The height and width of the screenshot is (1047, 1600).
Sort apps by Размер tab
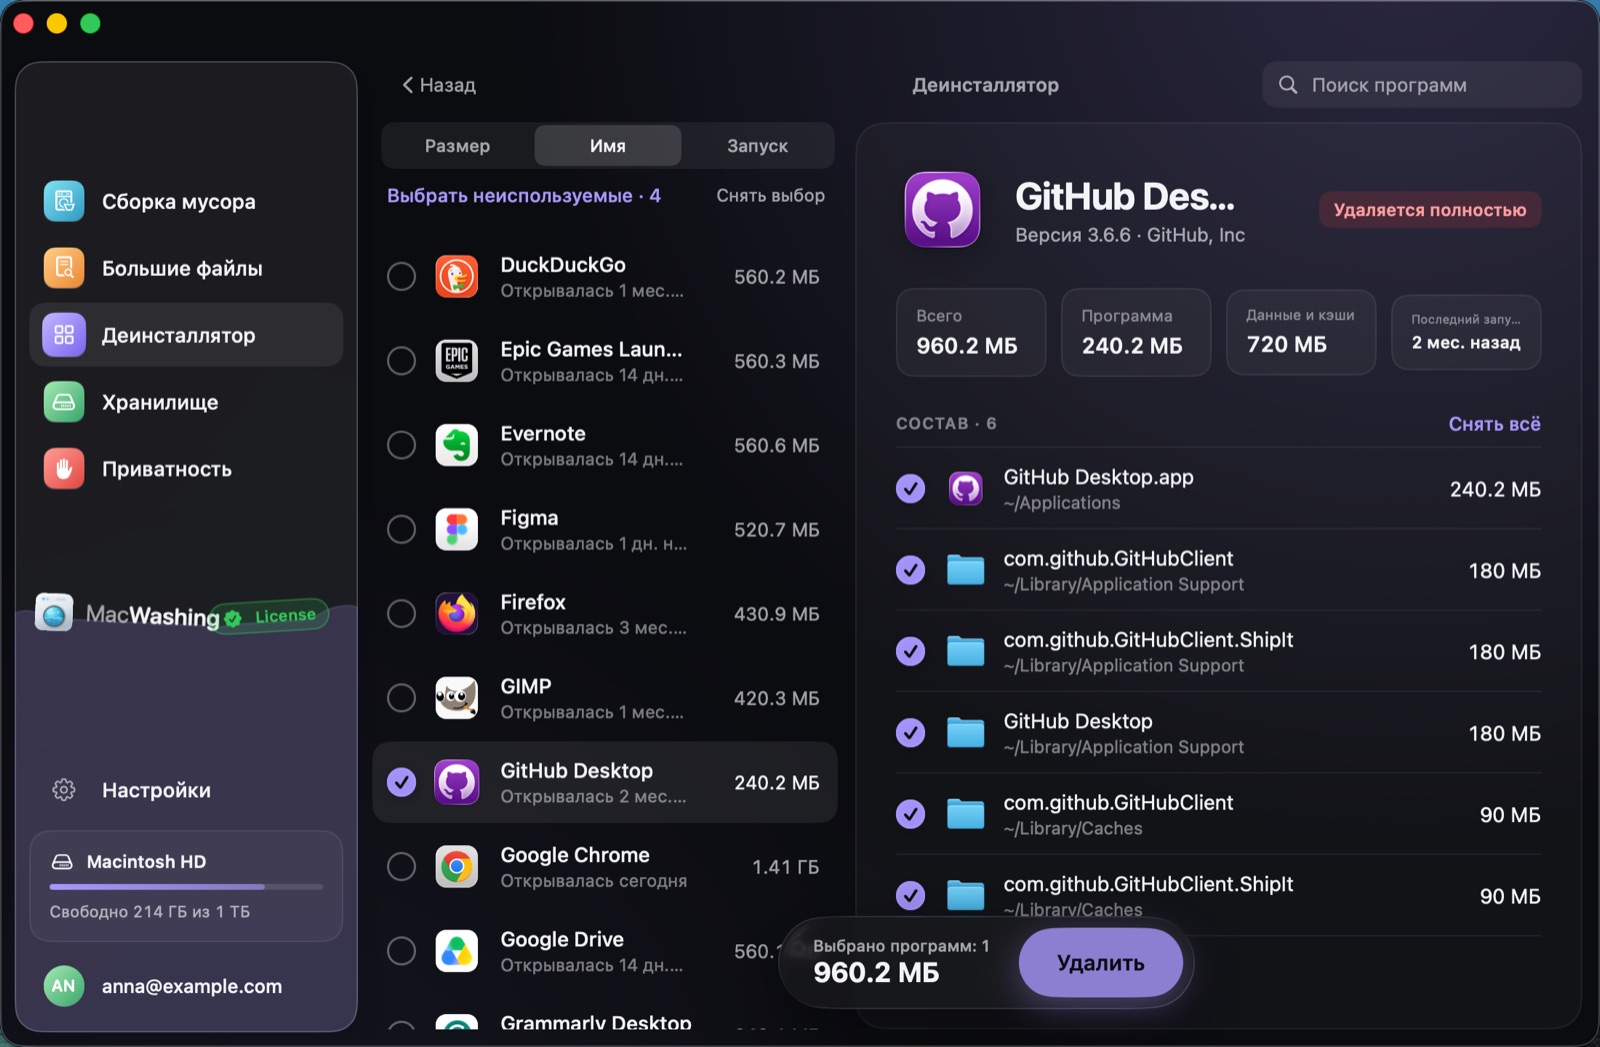click(457, 146)
